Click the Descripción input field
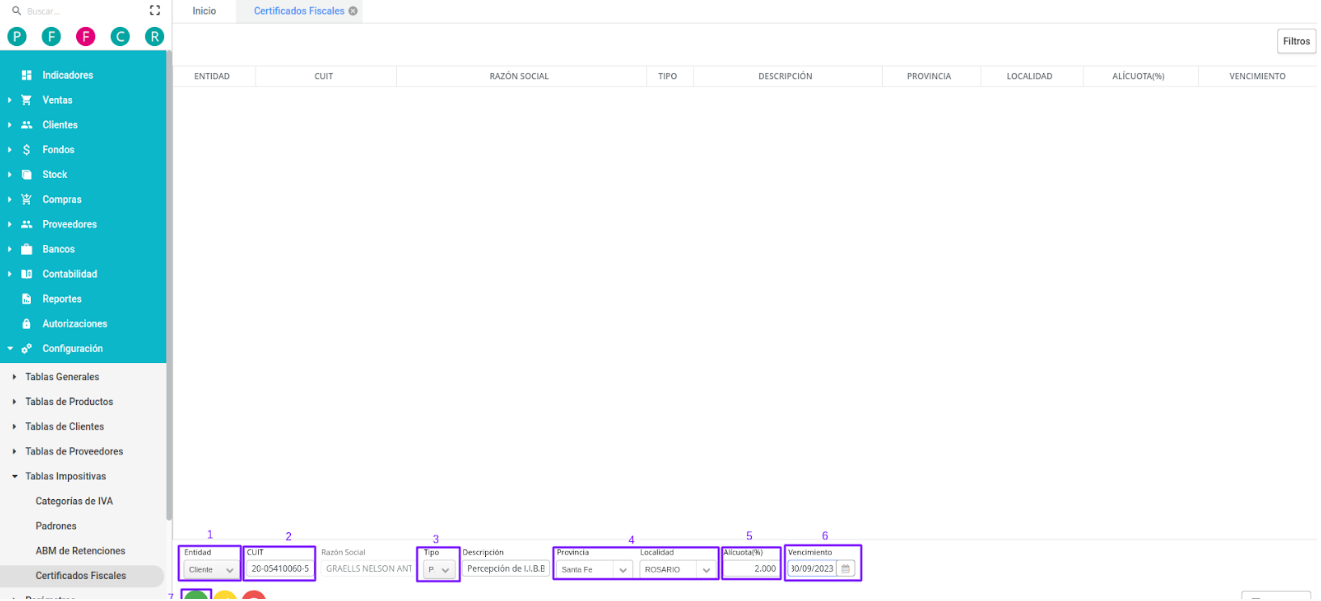Image resolution: width=1321 pixels, height=601 pixels. (505, 569)
